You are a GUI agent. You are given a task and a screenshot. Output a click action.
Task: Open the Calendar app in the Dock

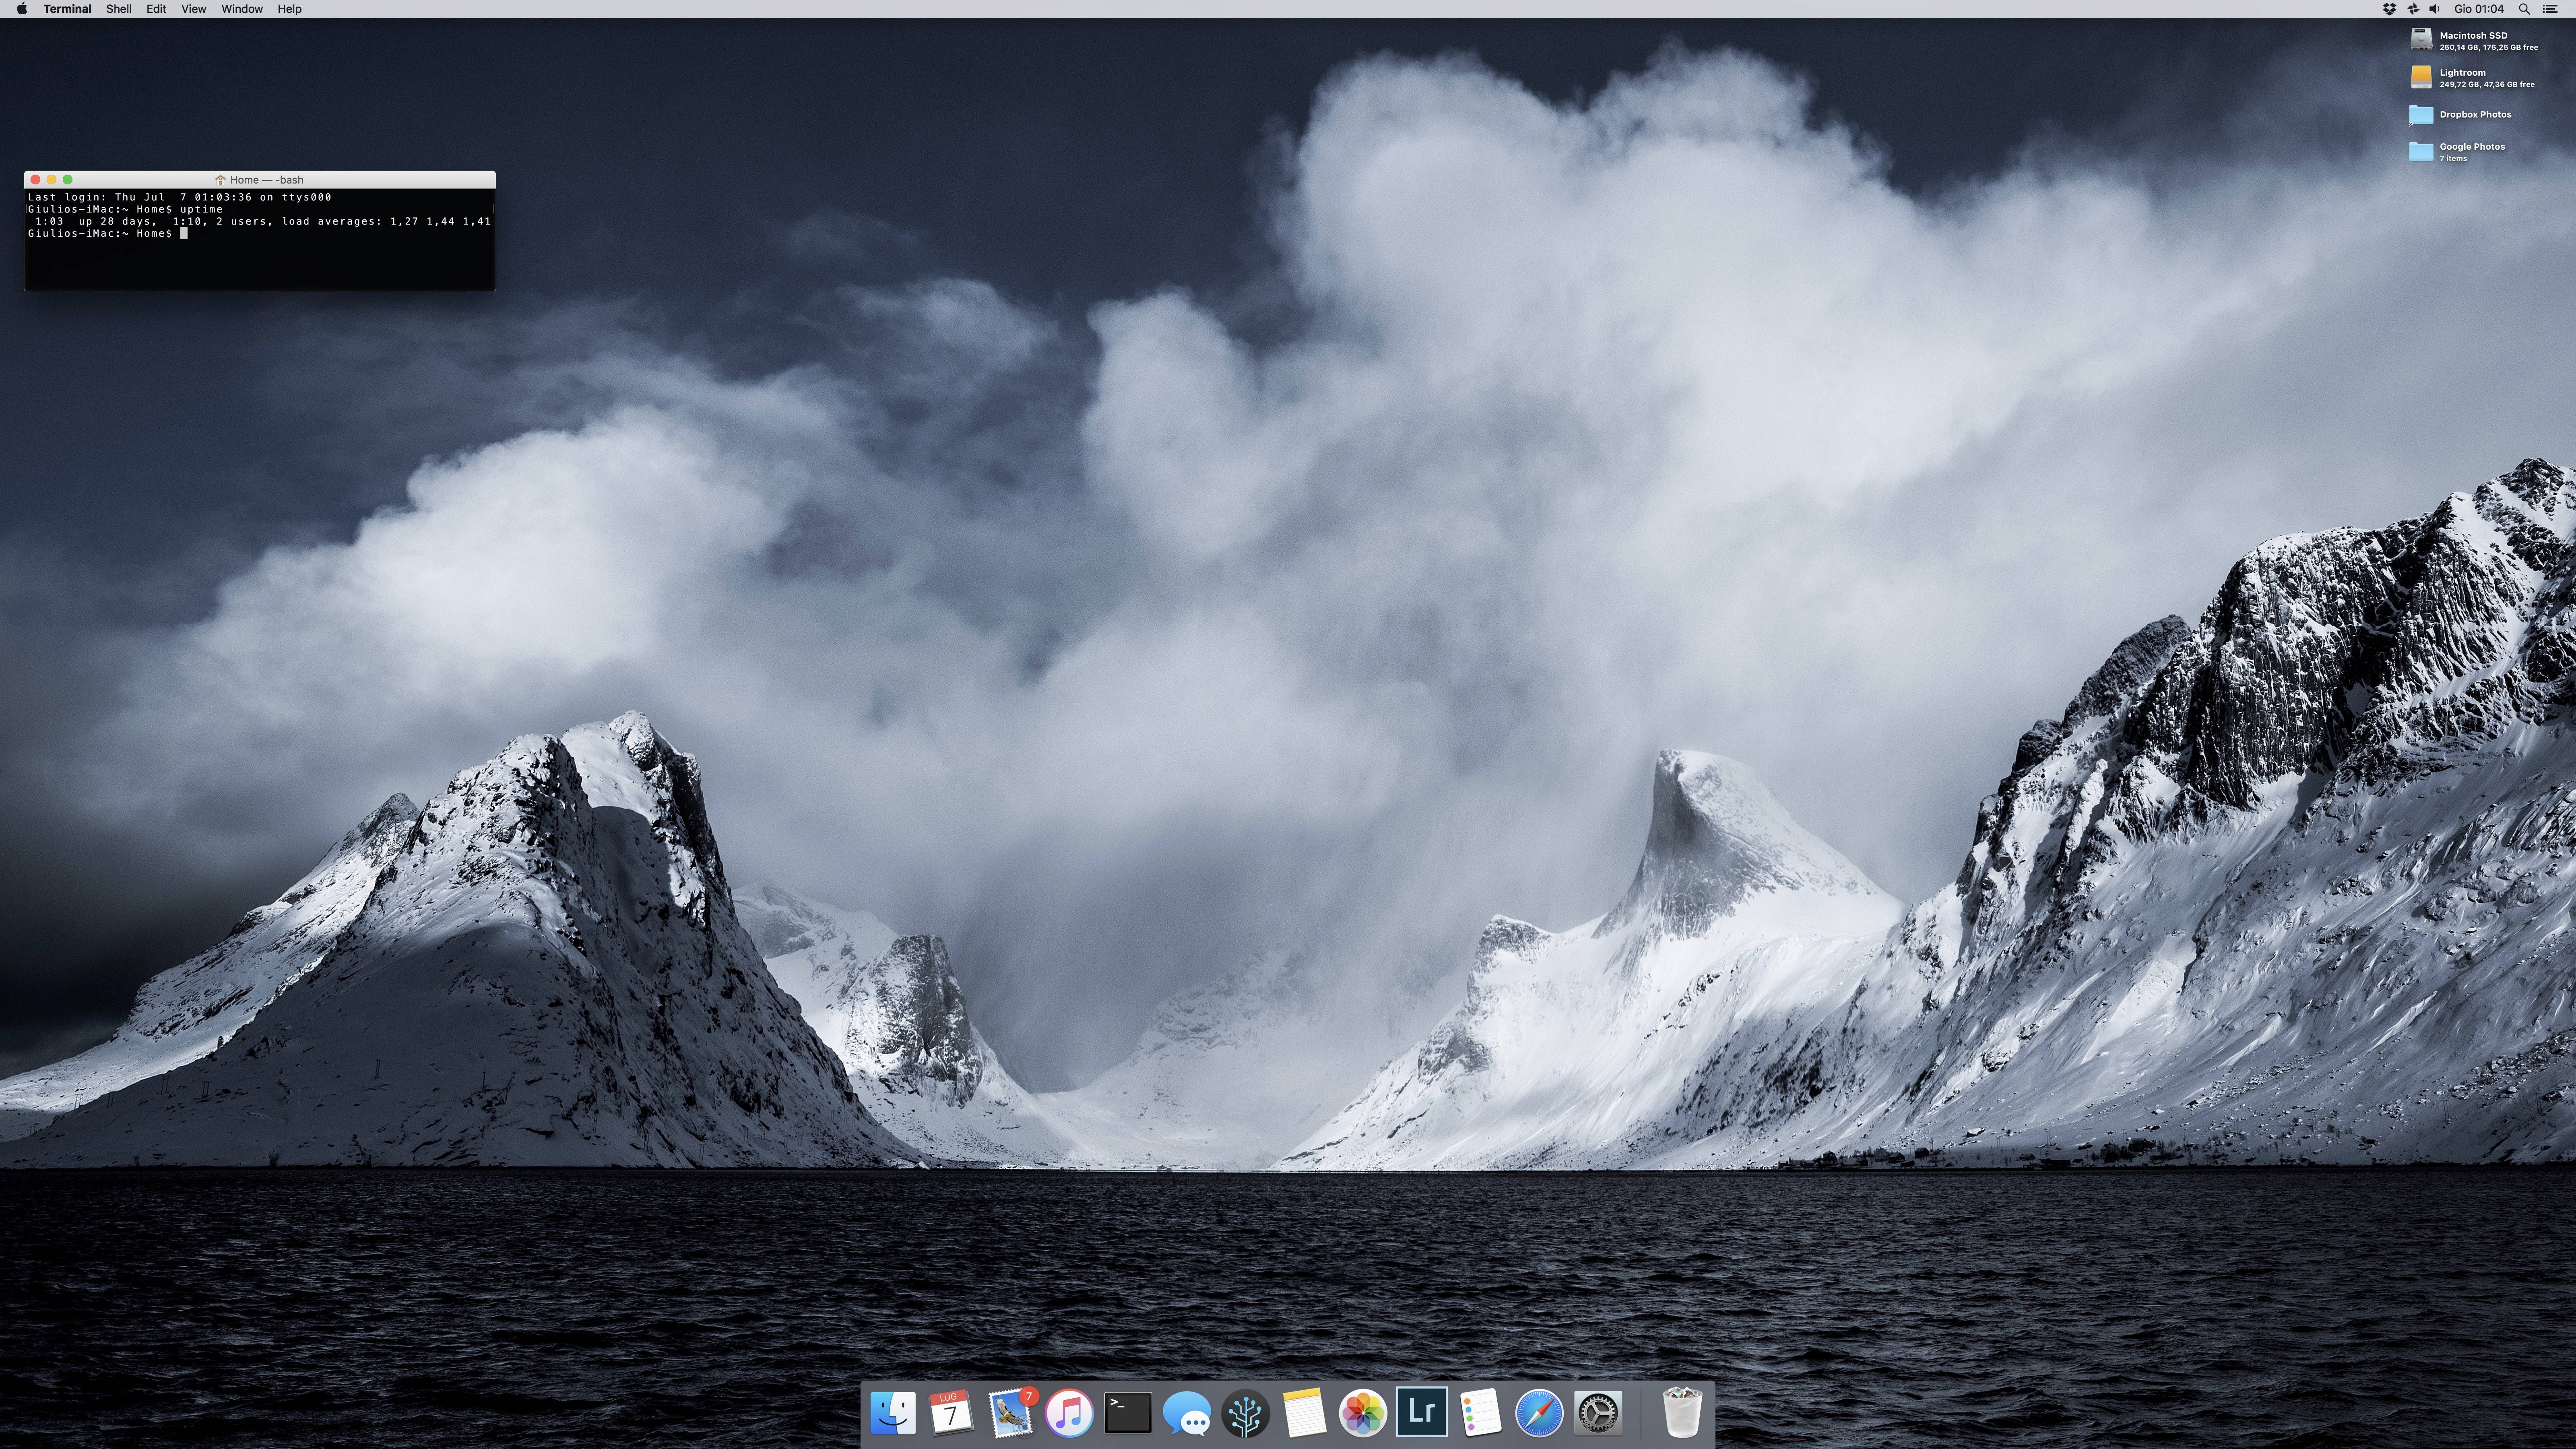pyautogui.click(x=951, y=1413)
